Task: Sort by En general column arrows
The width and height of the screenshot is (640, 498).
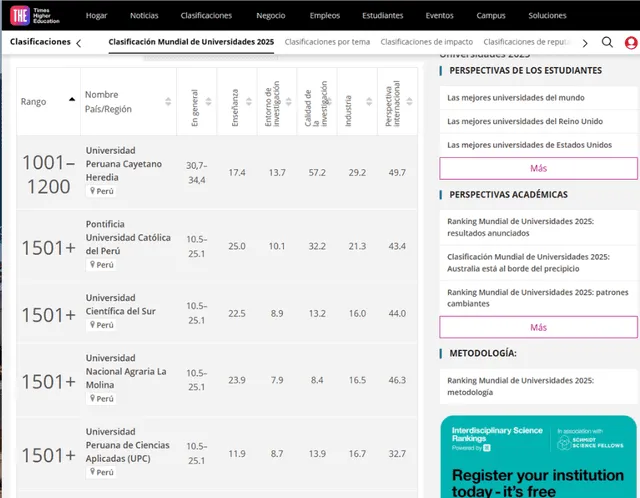Action: click(208, 102)
